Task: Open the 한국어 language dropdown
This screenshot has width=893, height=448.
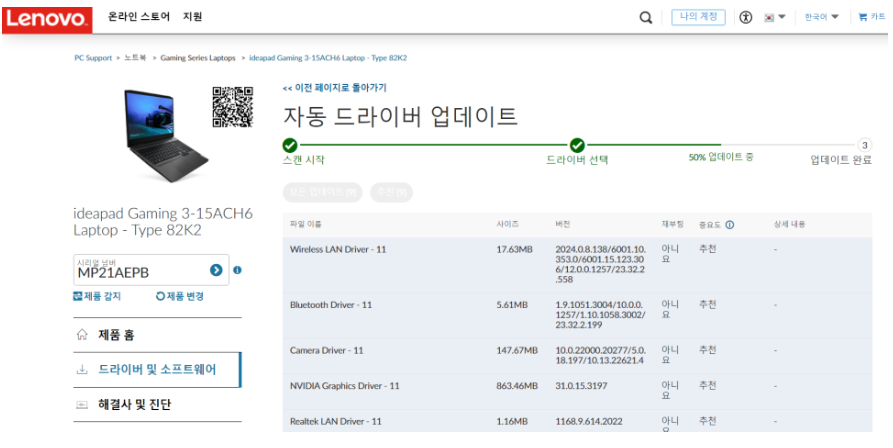Action: pyautogui.click(x=821, y=17)
